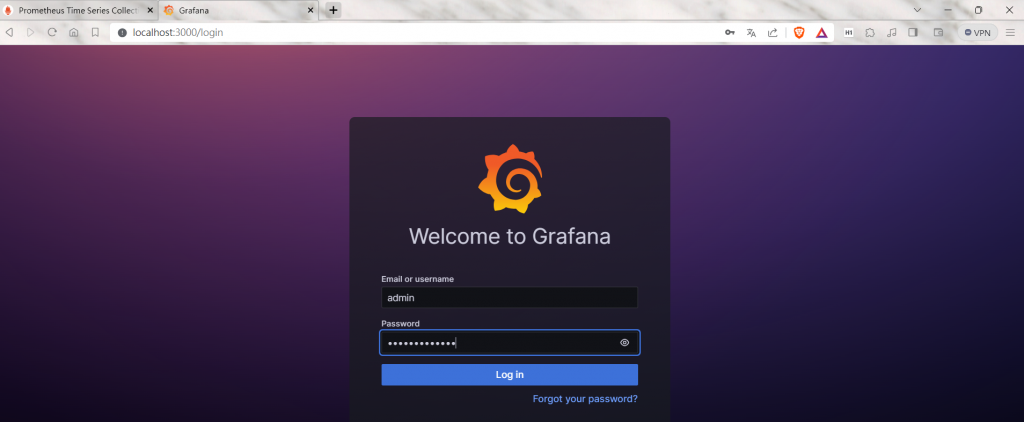Bookmark this page via bookmark icon

[x=95, y=32]
